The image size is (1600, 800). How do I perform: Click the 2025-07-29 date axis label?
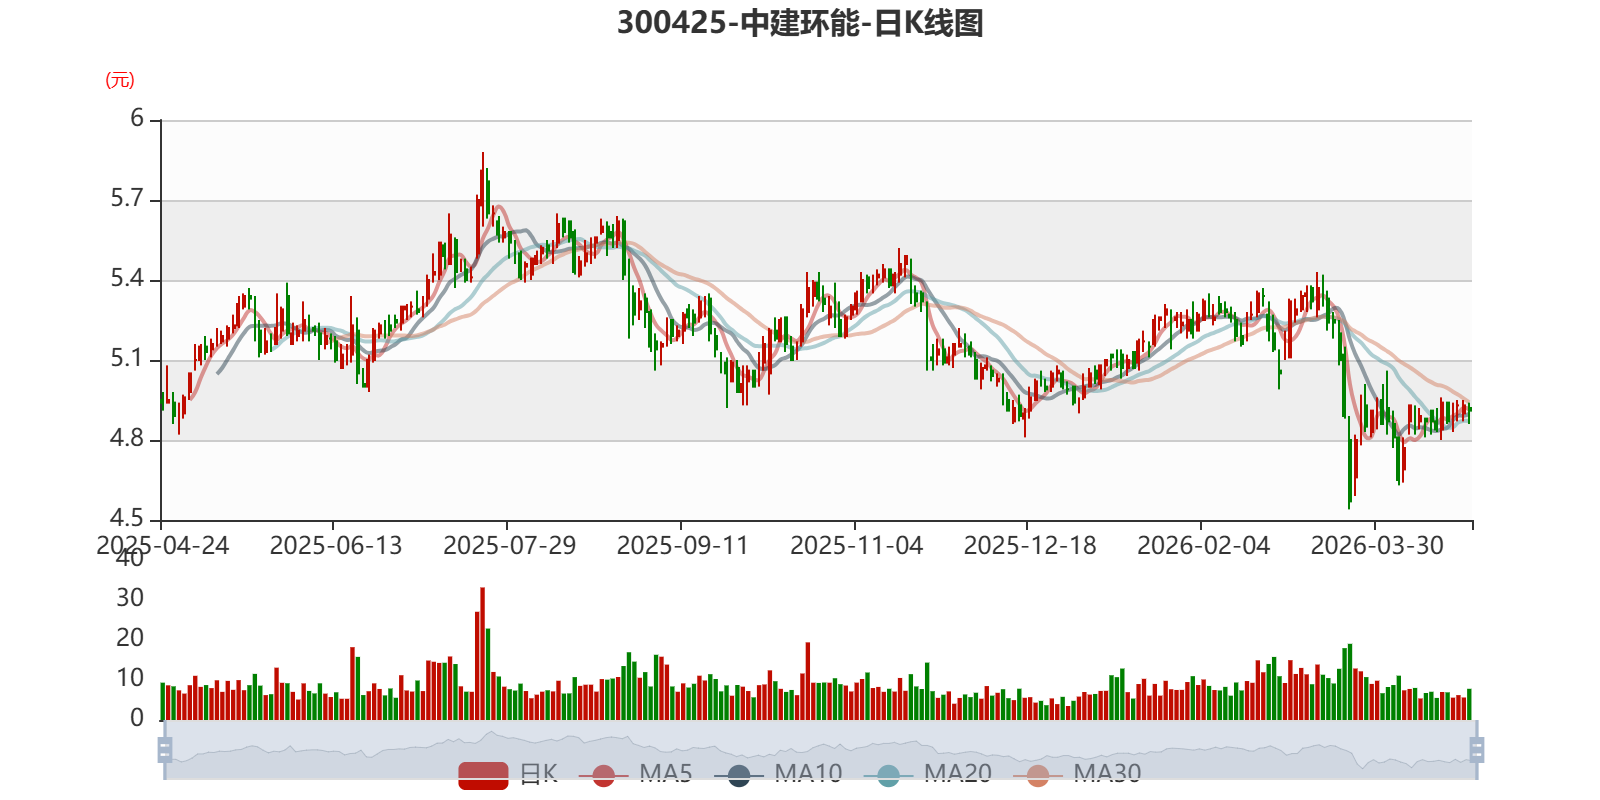[x=509, y=546]
